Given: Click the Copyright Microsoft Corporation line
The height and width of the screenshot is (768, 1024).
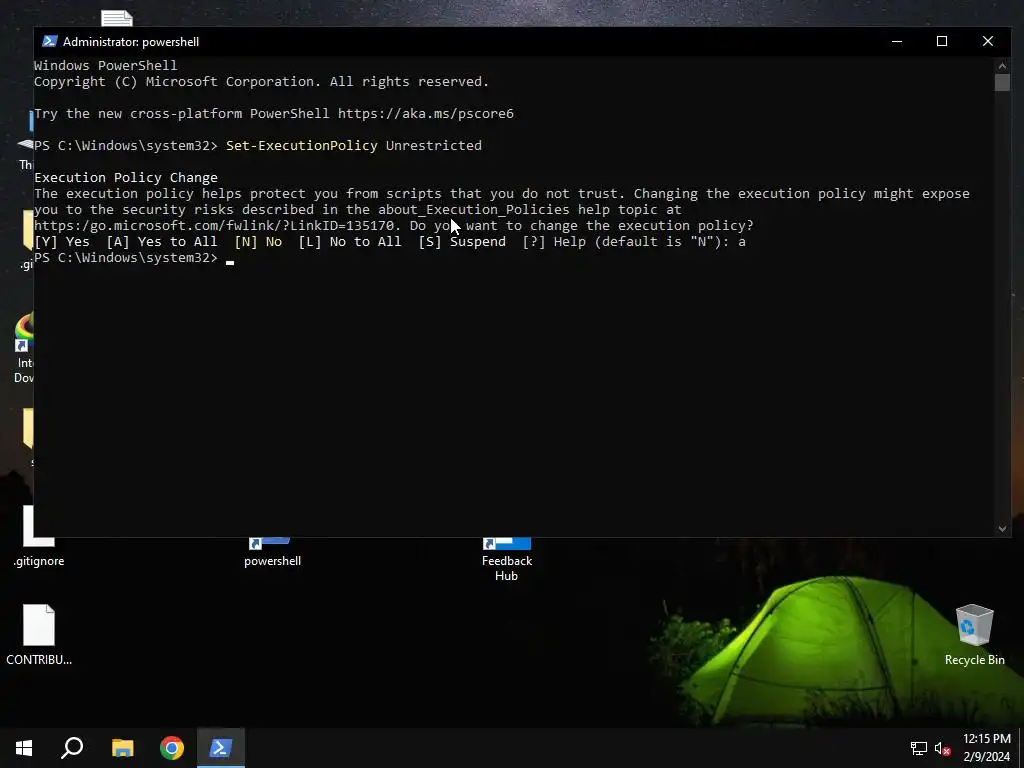Looking at the screenshot, I should point(261,82).
